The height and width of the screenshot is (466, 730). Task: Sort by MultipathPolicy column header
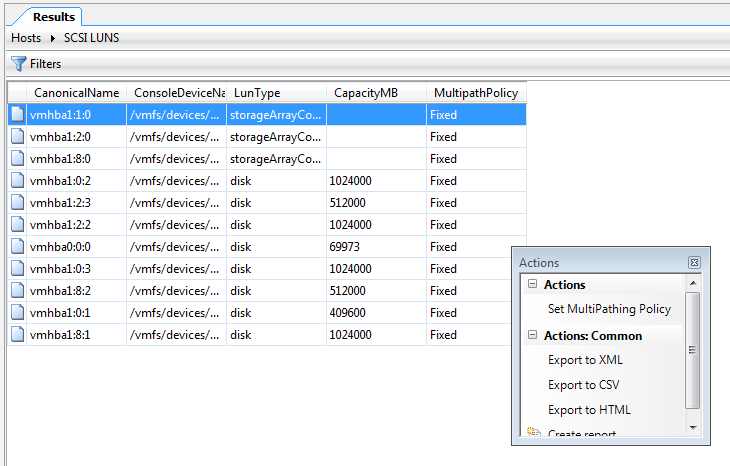(x=476, y=93)
